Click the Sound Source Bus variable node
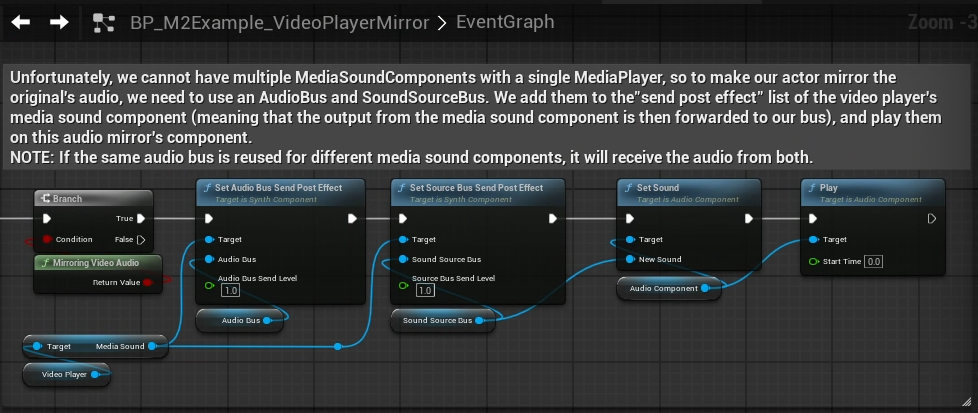Image resolution: width=978 pixels, height=413 pixels. pyautogui.click(x=437, y=321)
